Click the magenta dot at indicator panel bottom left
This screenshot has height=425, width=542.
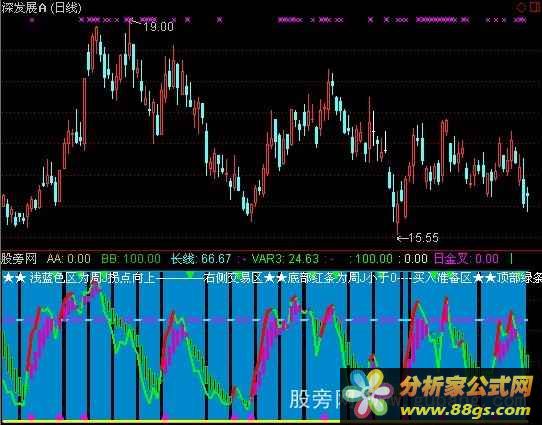click(x=31, y=416)
